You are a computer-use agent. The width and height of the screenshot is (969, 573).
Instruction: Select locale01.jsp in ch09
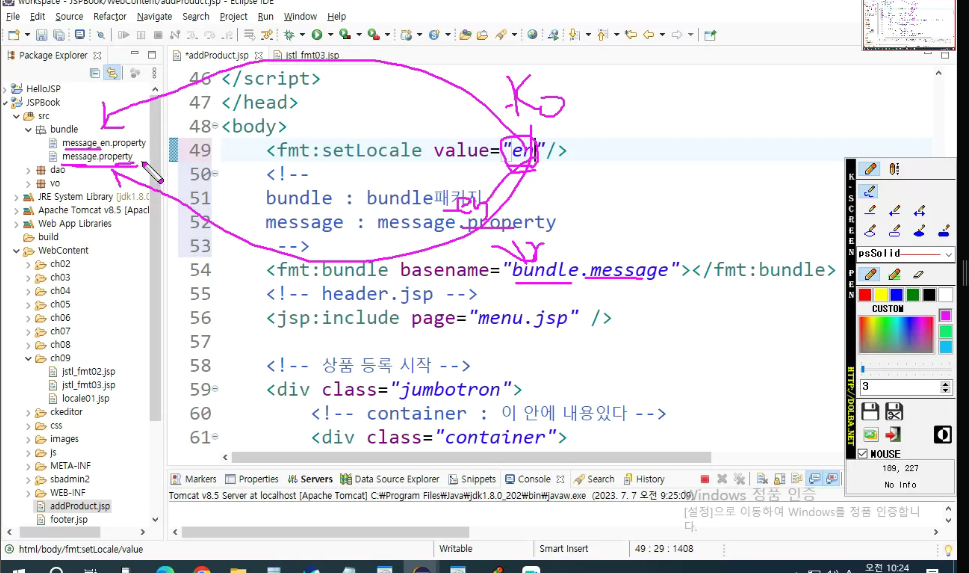pyautogui.click(x=85, y=399)
